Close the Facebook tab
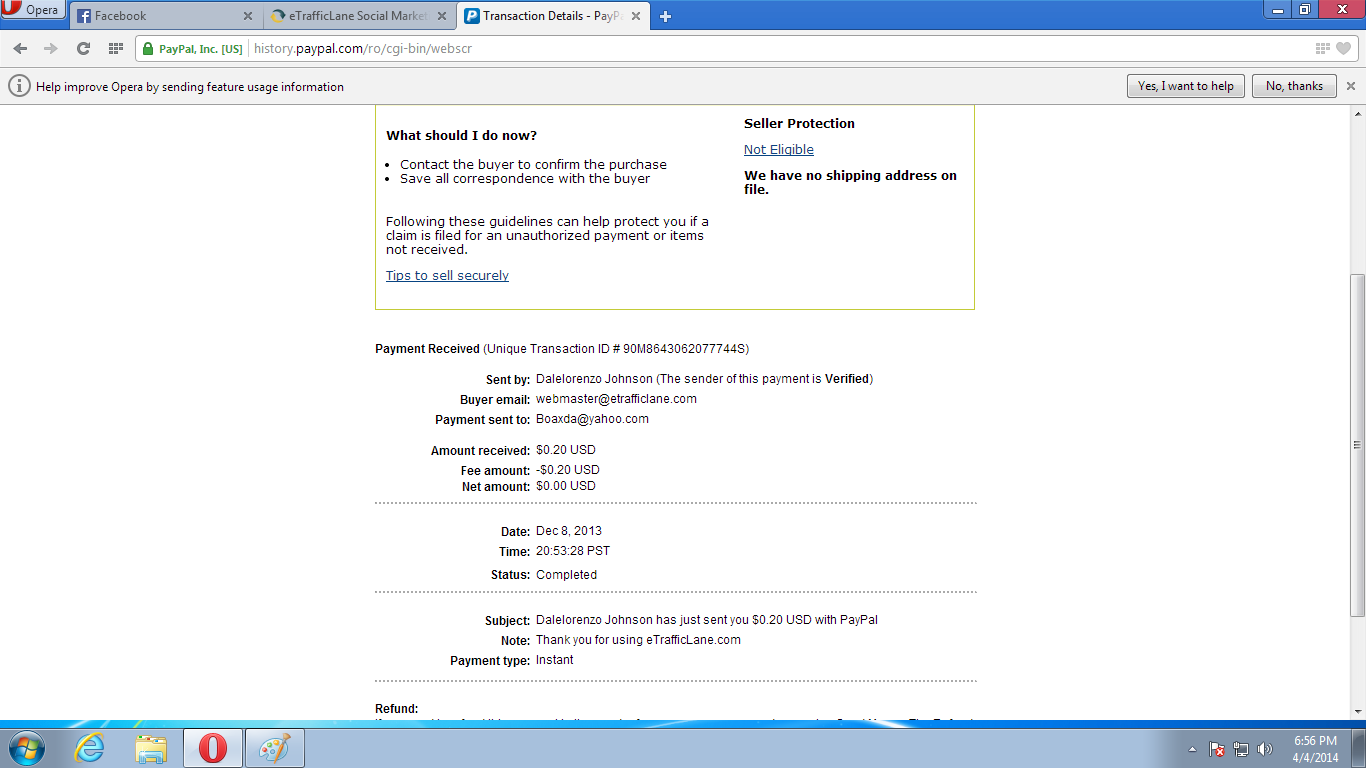 pos(248,16)
